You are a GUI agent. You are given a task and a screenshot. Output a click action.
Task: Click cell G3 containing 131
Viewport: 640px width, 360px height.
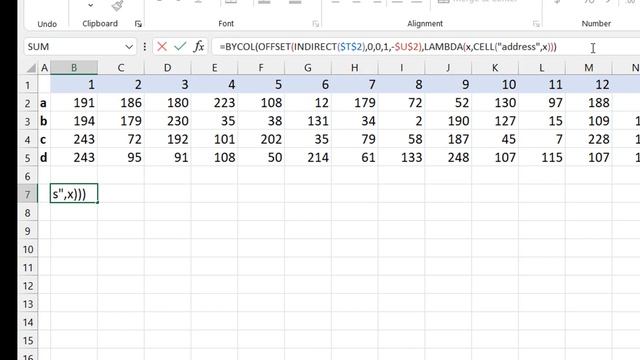point(308,121)
